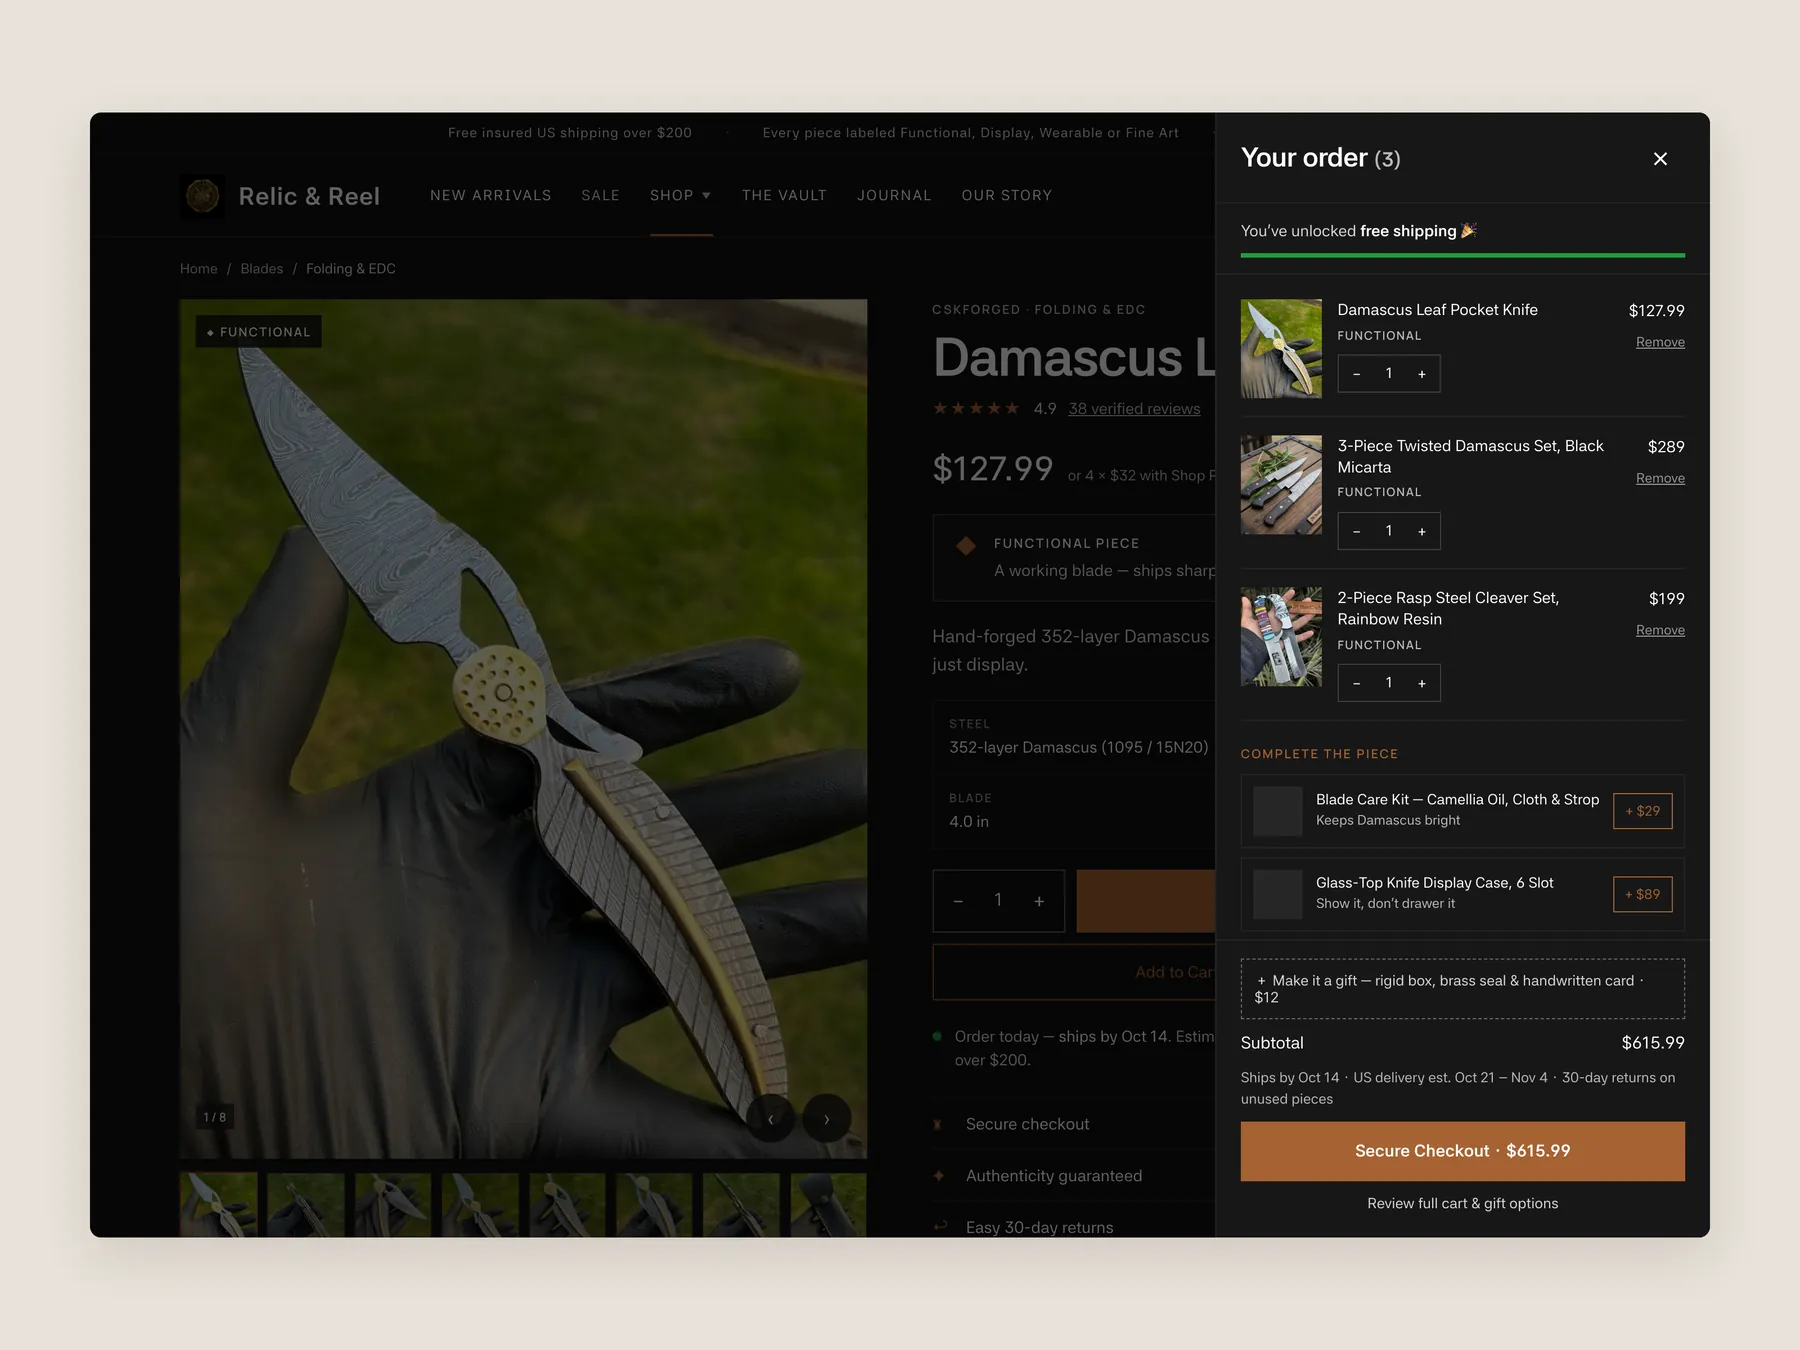
Task: Click the Relic & Reel logo emblem
Action: (x=203, y=196)
